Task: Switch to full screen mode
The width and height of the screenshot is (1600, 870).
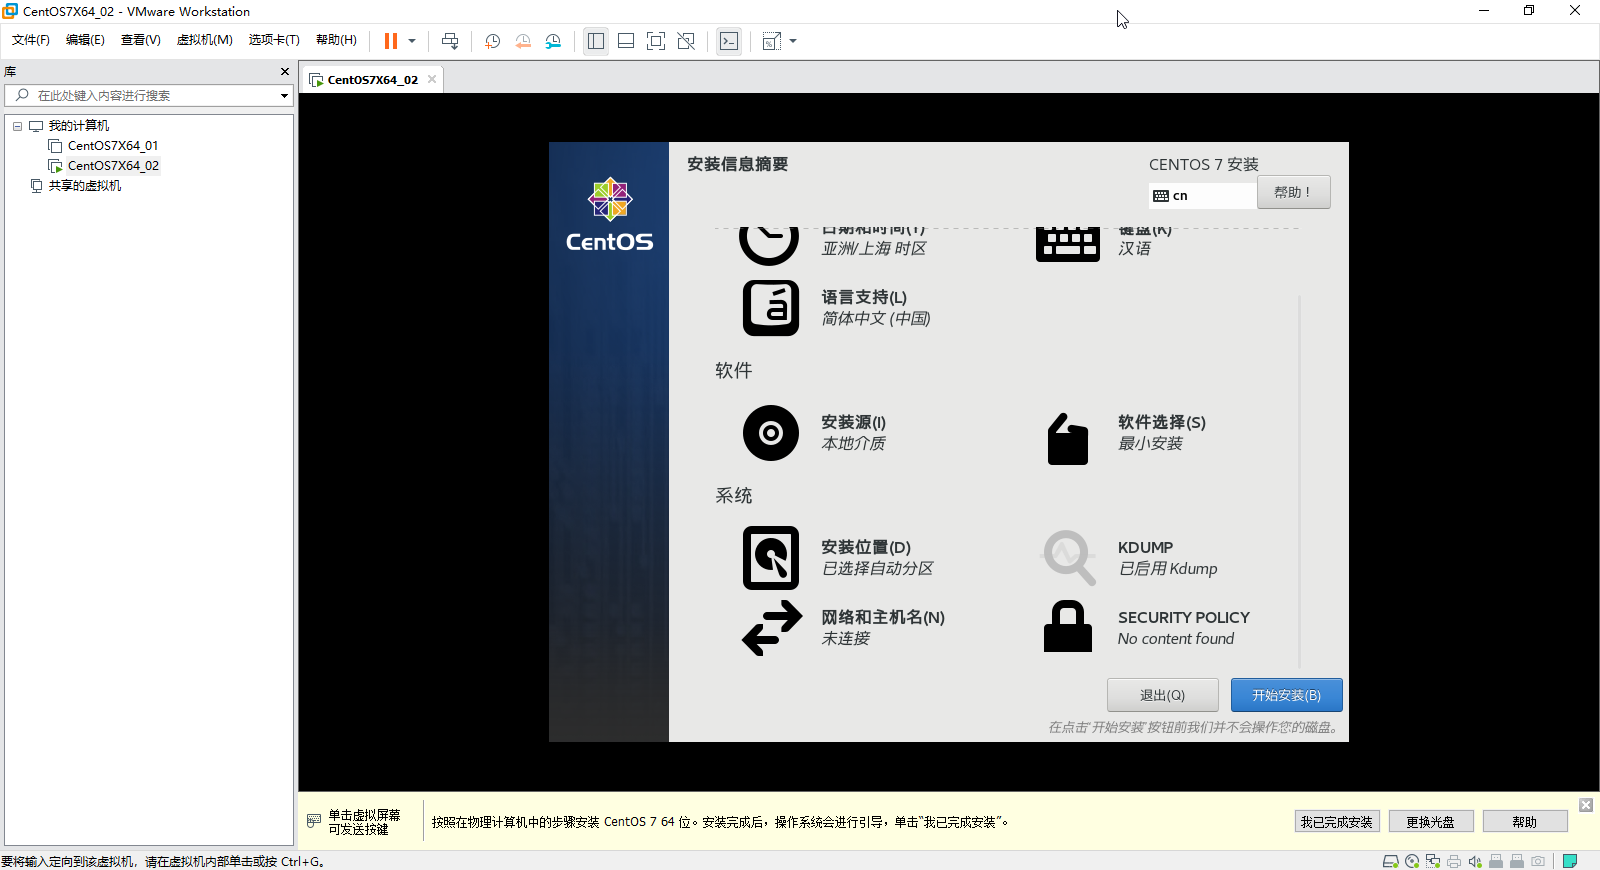Action: coord(656,41)
